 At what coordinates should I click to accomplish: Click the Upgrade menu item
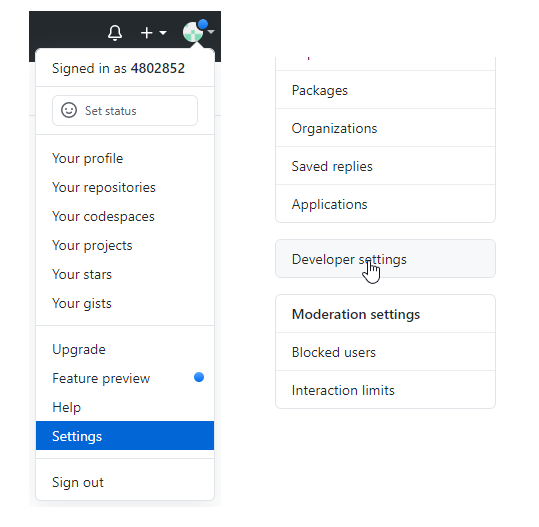coord(125,350)
